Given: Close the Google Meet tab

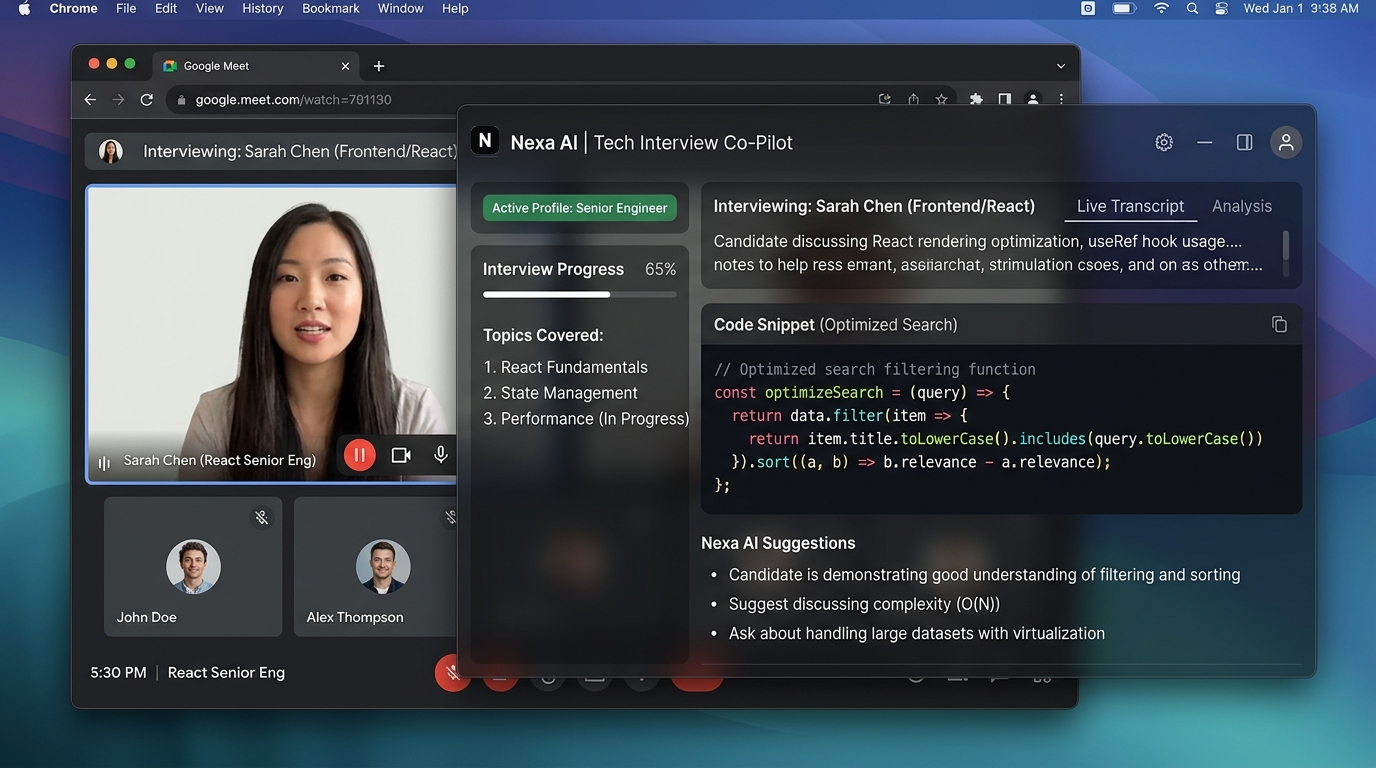Looking at the screenshot, I should coord(345,66).
